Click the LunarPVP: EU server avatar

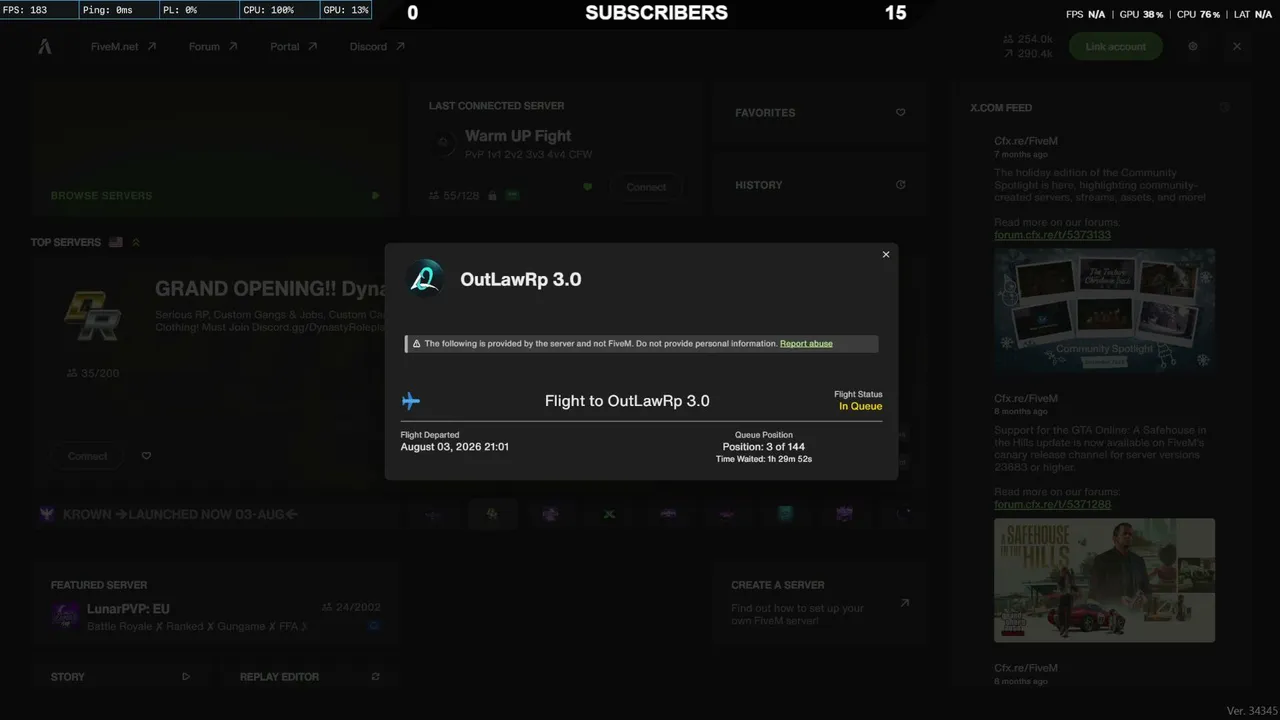tap(66, 615)
